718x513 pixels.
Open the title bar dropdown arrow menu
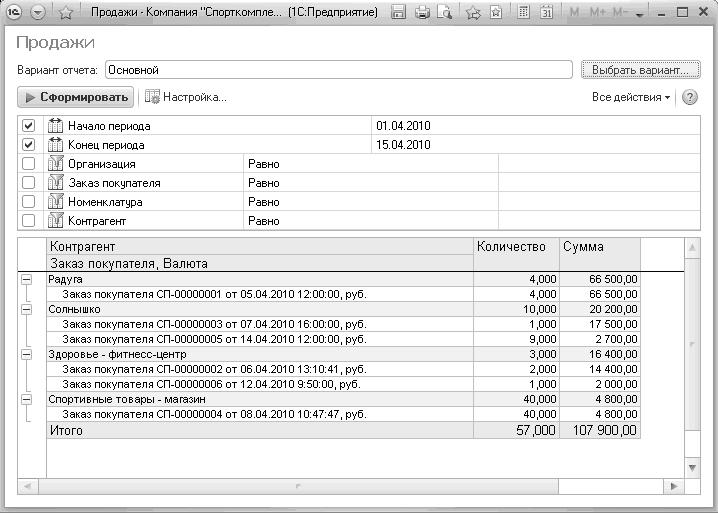click(38, 12)
